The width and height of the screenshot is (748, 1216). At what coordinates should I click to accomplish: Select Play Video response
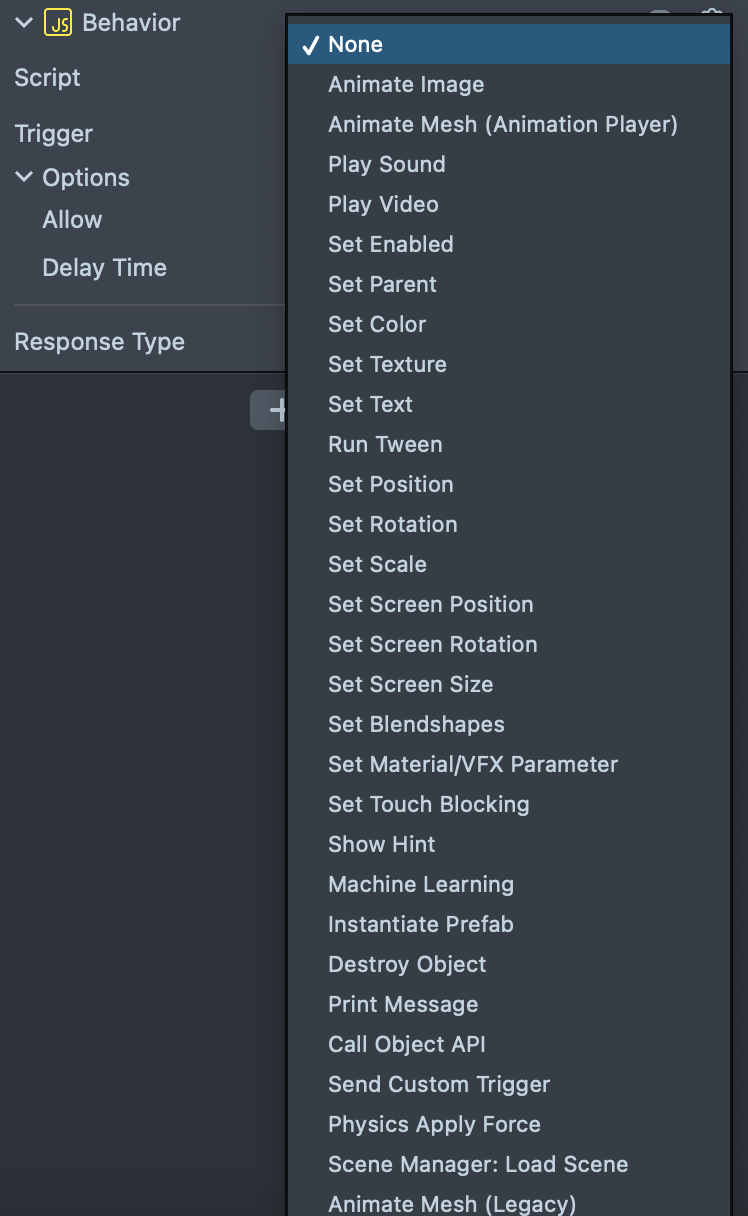tap(383, 204)
